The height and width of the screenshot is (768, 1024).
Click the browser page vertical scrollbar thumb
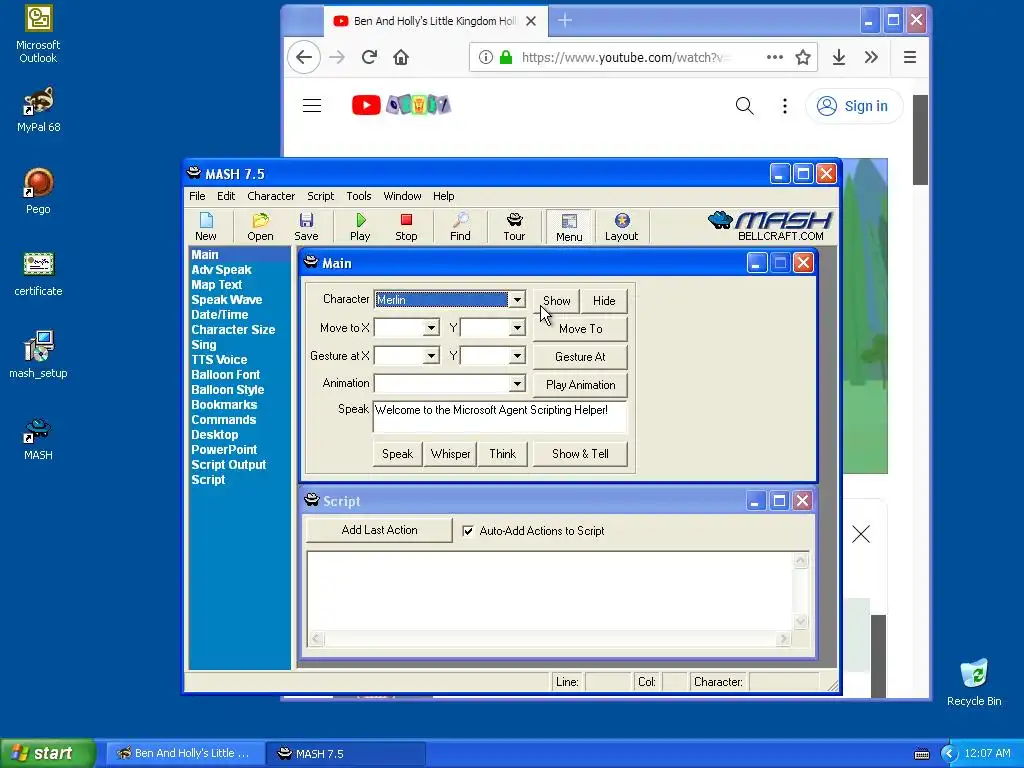[920, 140]
